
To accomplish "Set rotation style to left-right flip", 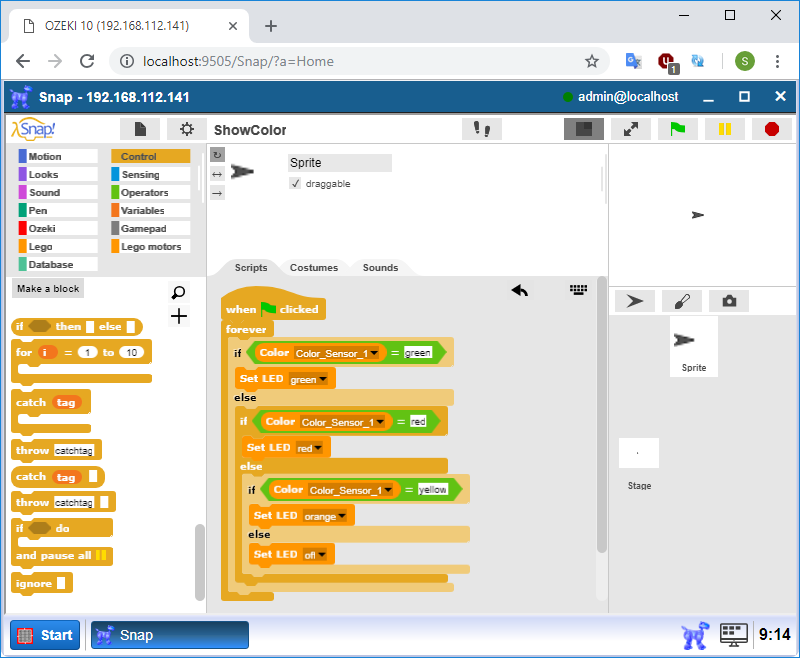I will tap(217, 174).
